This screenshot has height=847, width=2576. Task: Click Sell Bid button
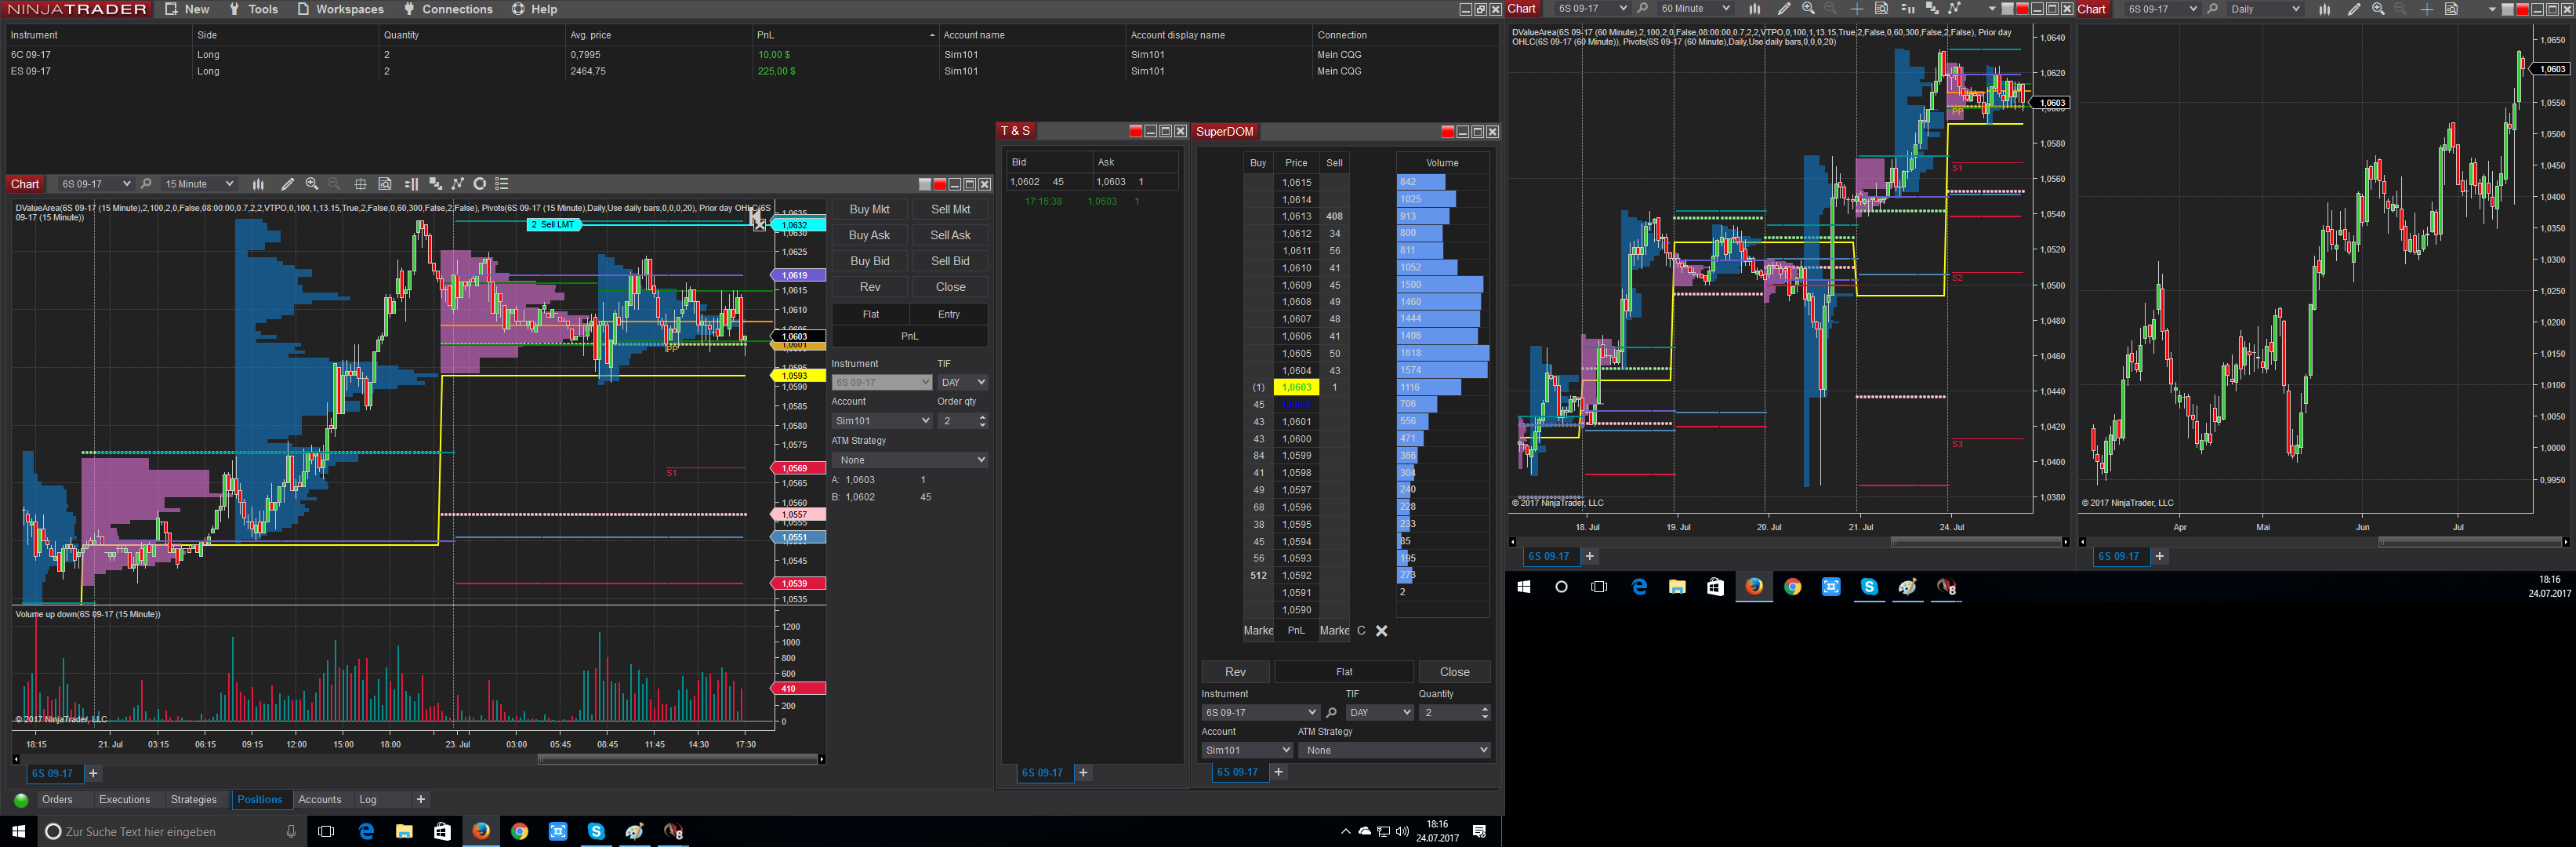pos(950,261)
